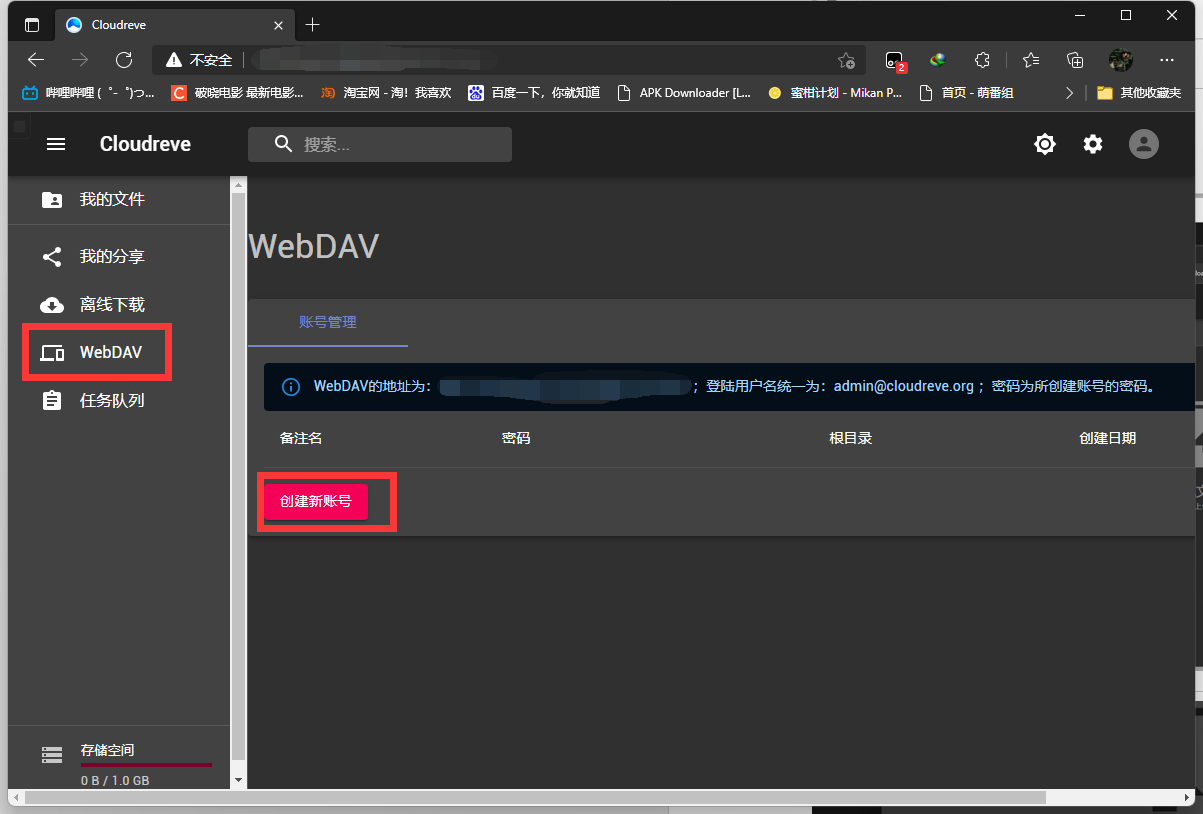Open the APK Downloader bookmark
This screenshot has height=814, width=1203.
[x=683, y=92]
